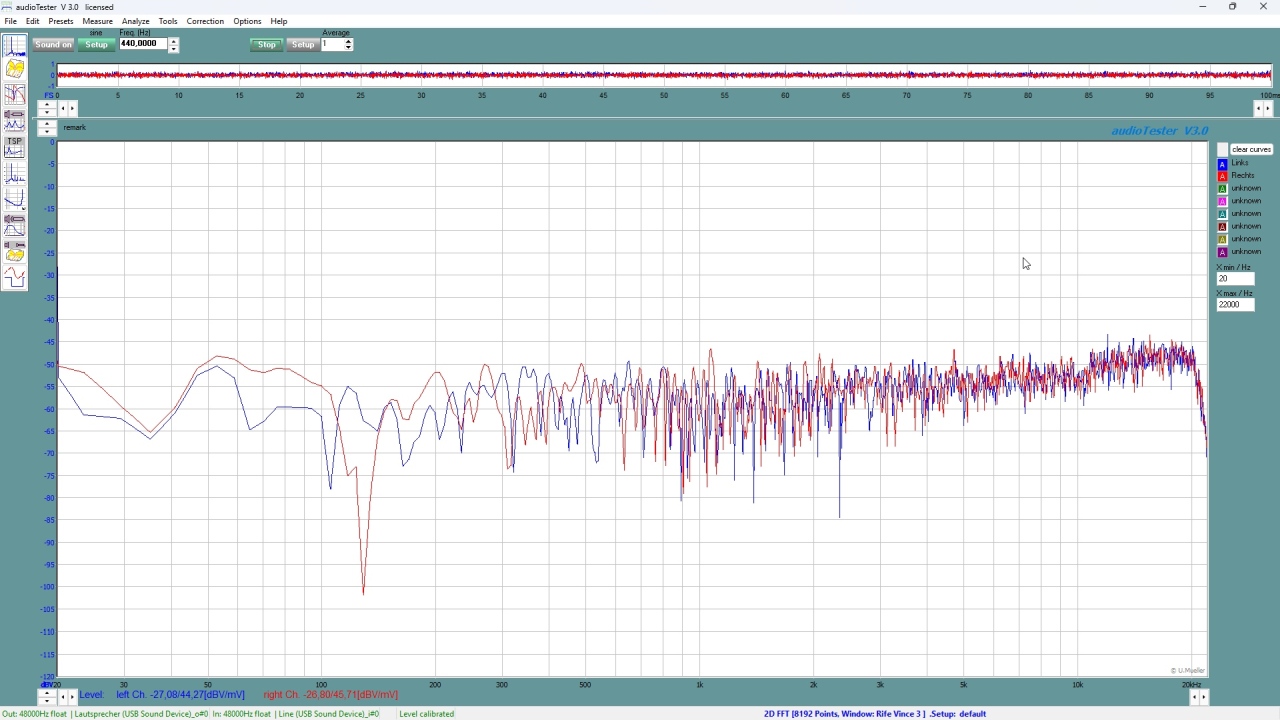Open the Measure menu

[98, 21]
